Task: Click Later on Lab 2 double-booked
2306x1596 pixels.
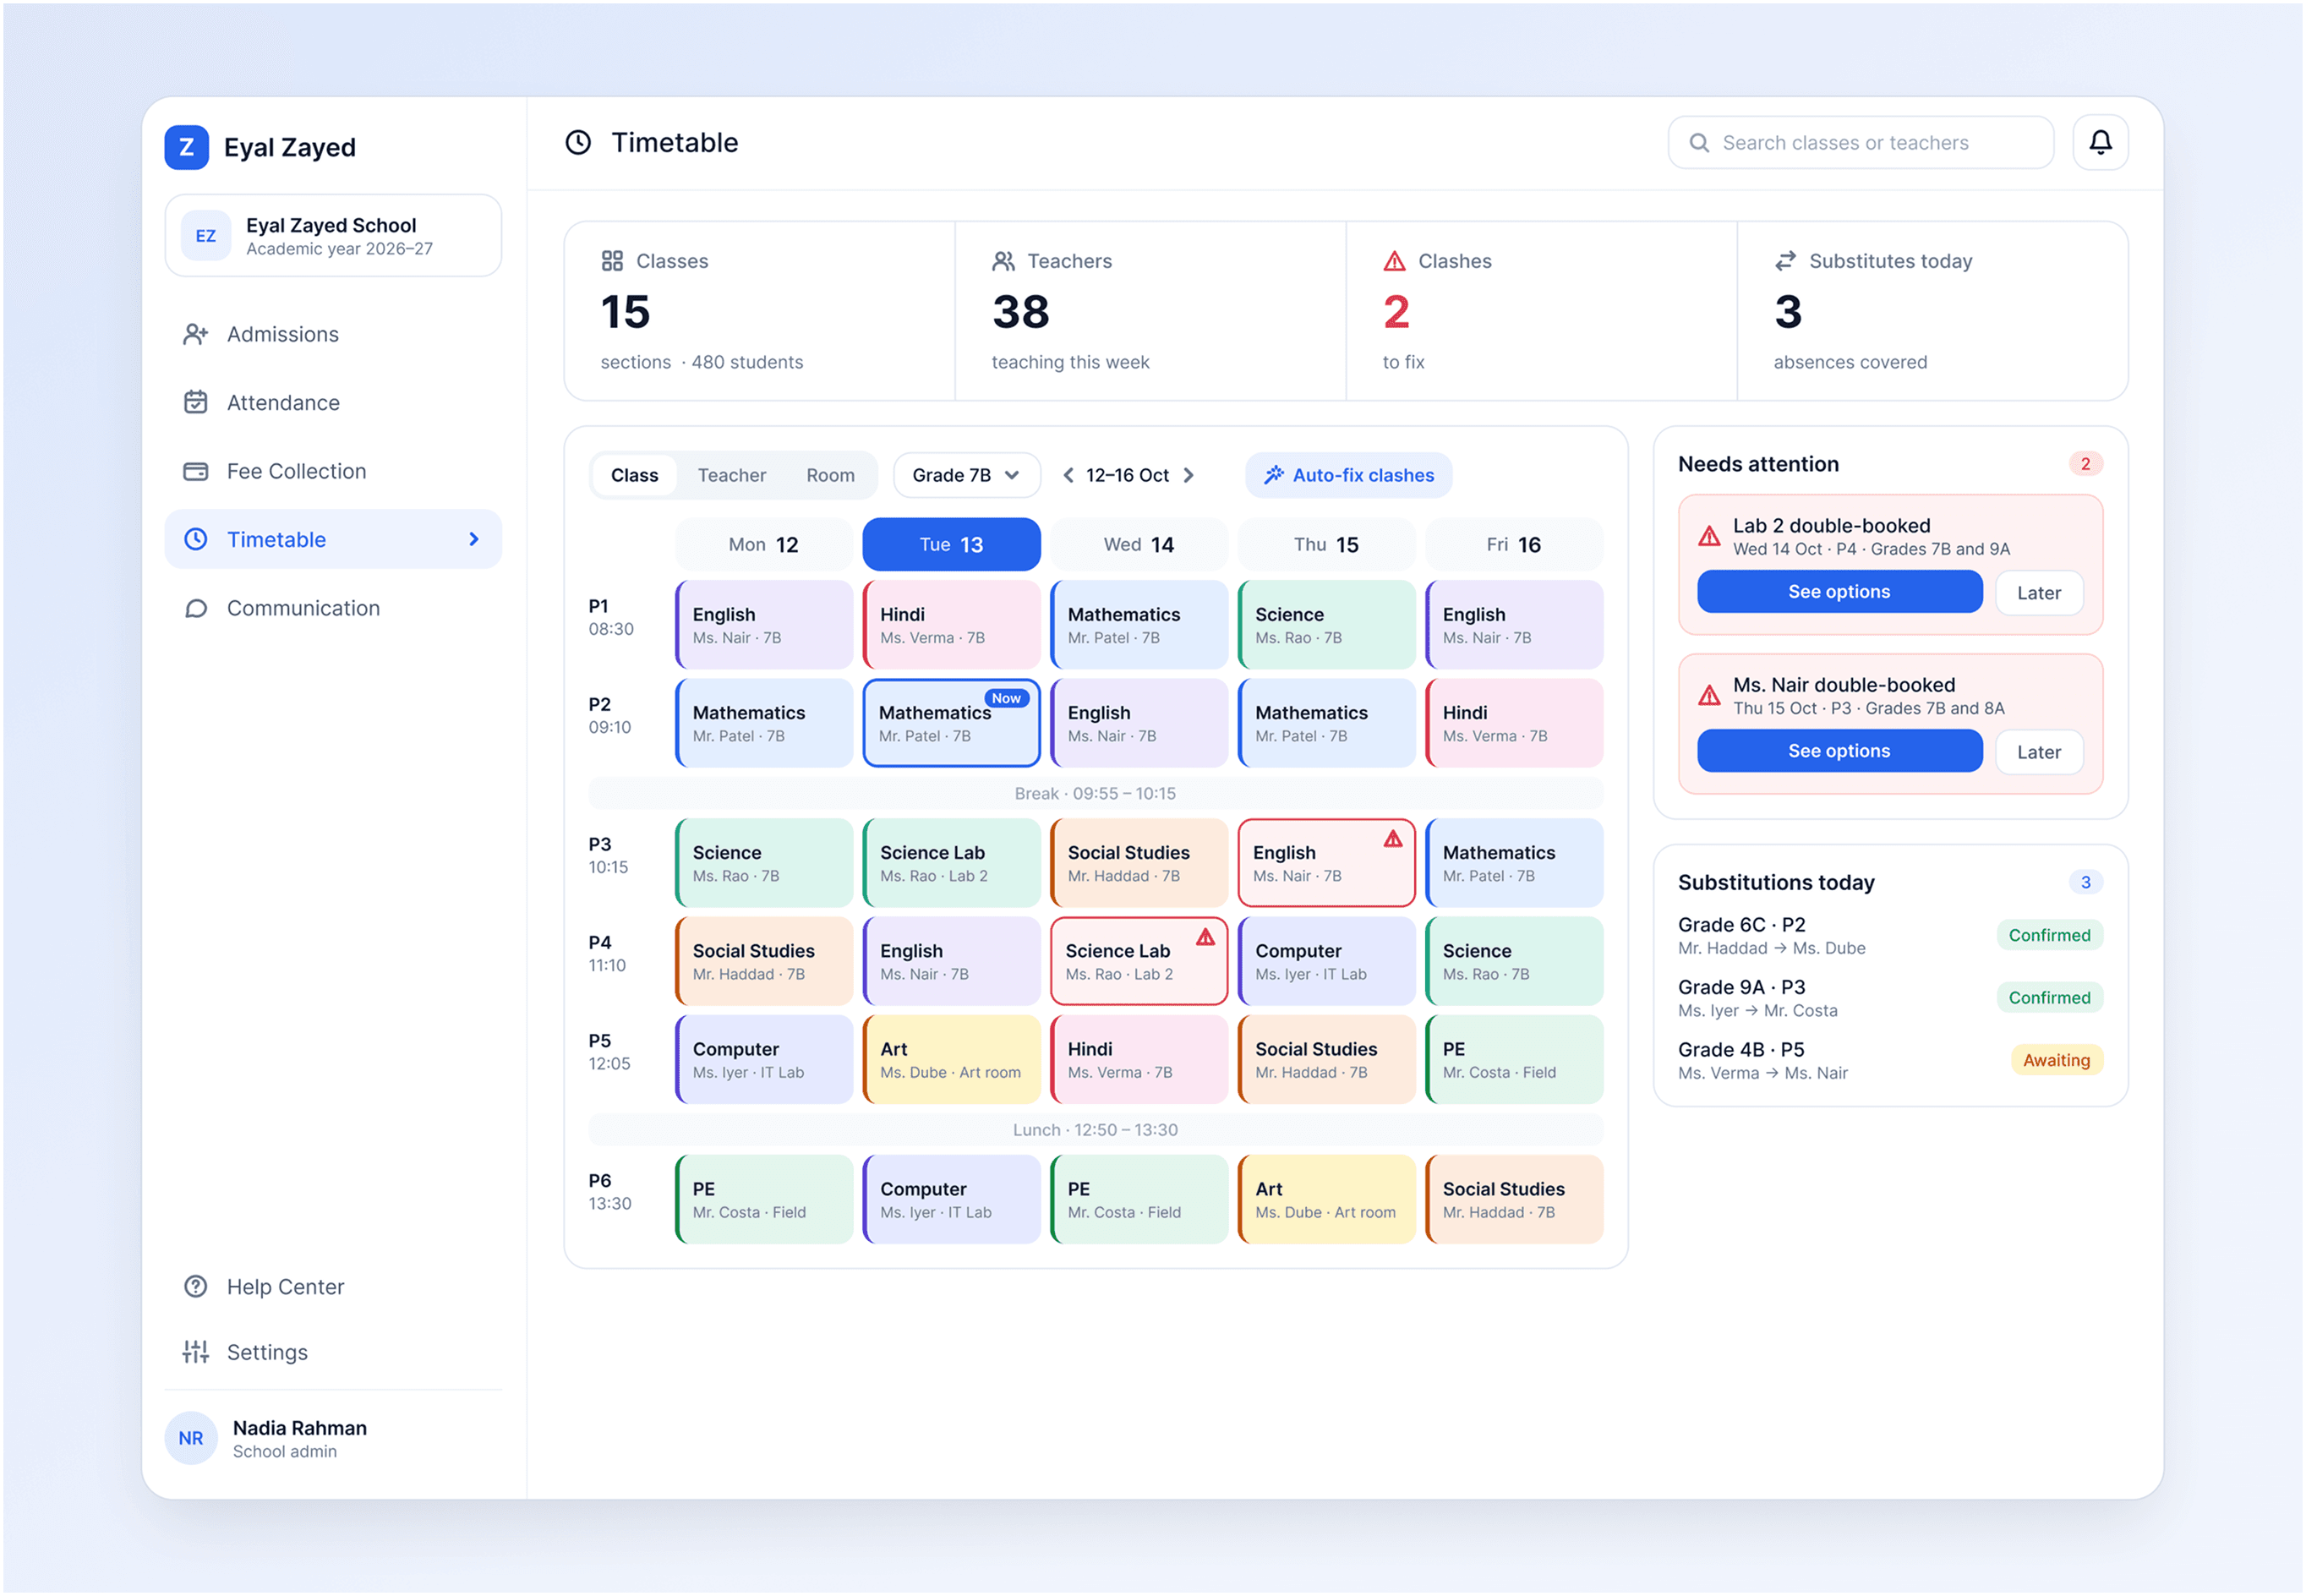Action: tap(2038, 593)
